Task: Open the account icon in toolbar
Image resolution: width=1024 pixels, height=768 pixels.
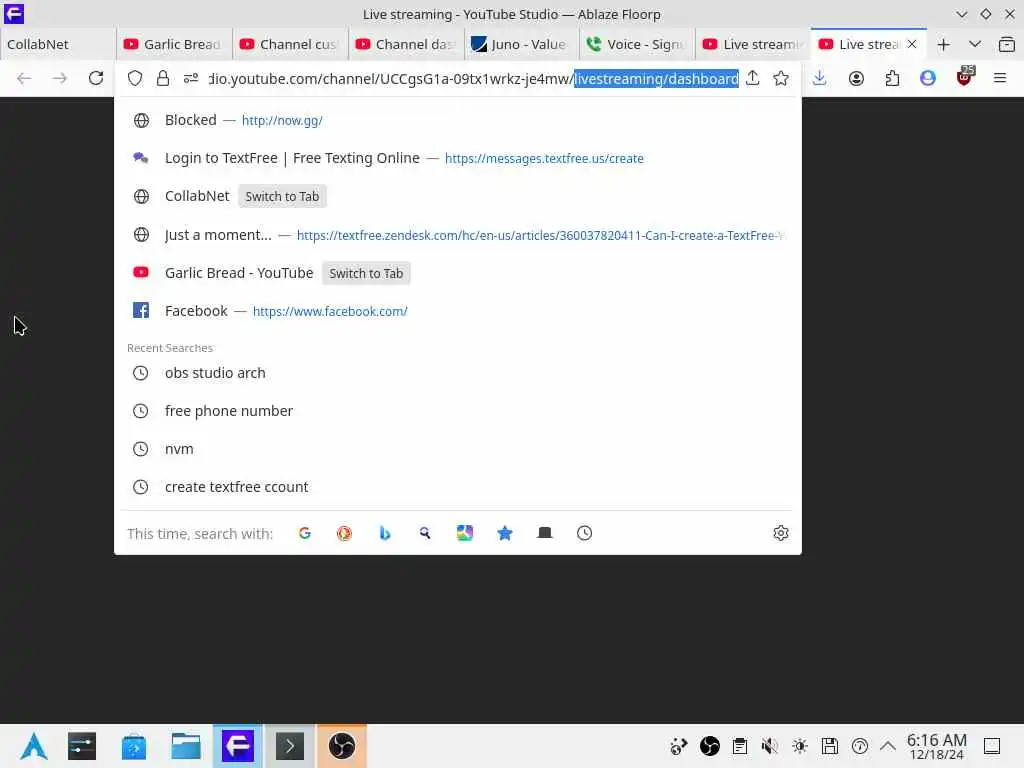Action: coord(856,78)
